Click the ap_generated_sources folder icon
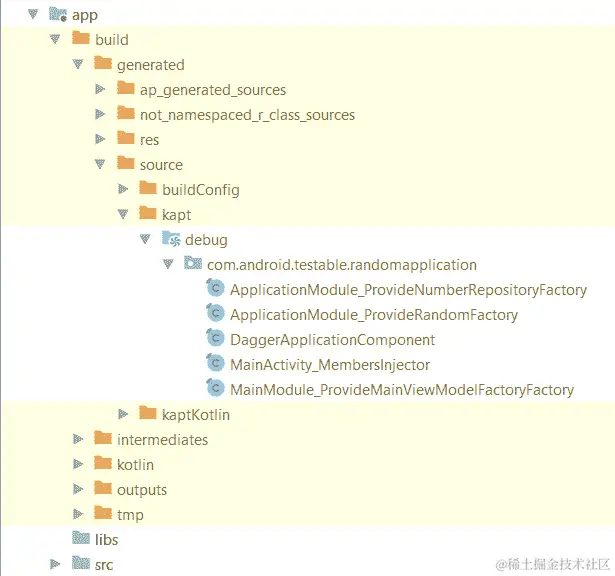Image resolution: width=615 pixels, height=576 pixels. click(126, 88)
